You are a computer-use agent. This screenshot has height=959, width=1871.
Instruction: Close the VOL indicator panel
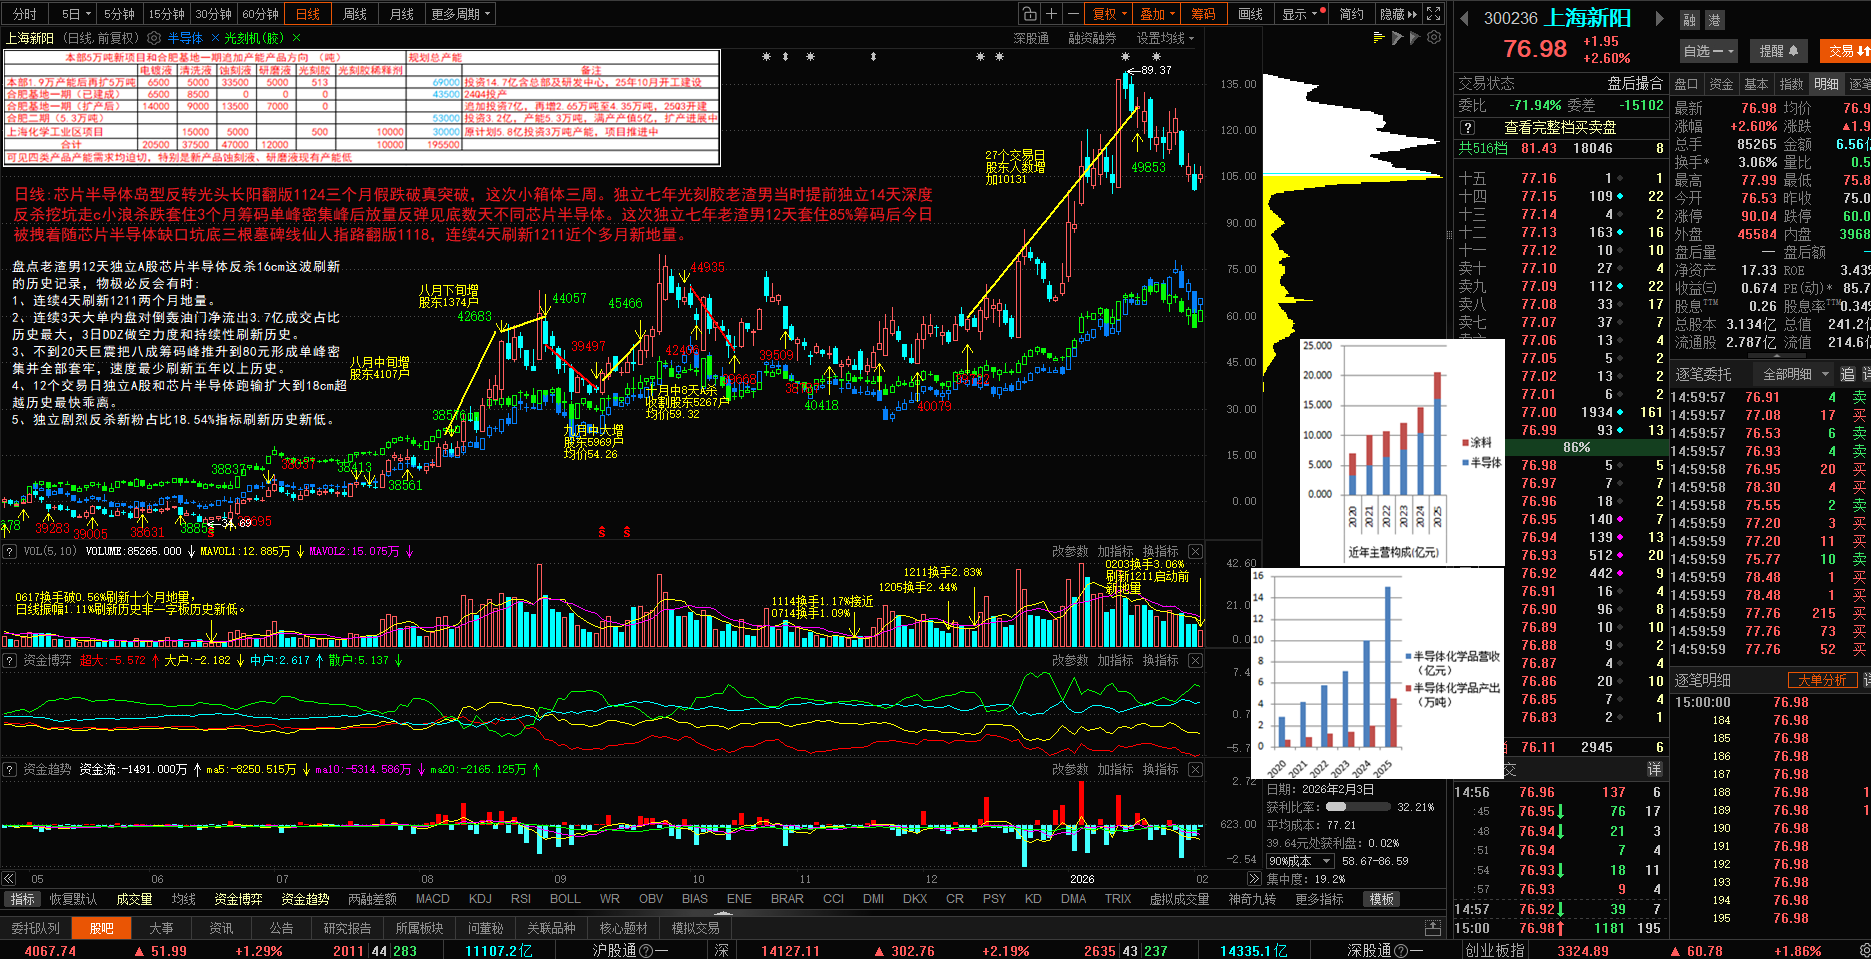pos(1195,551)
